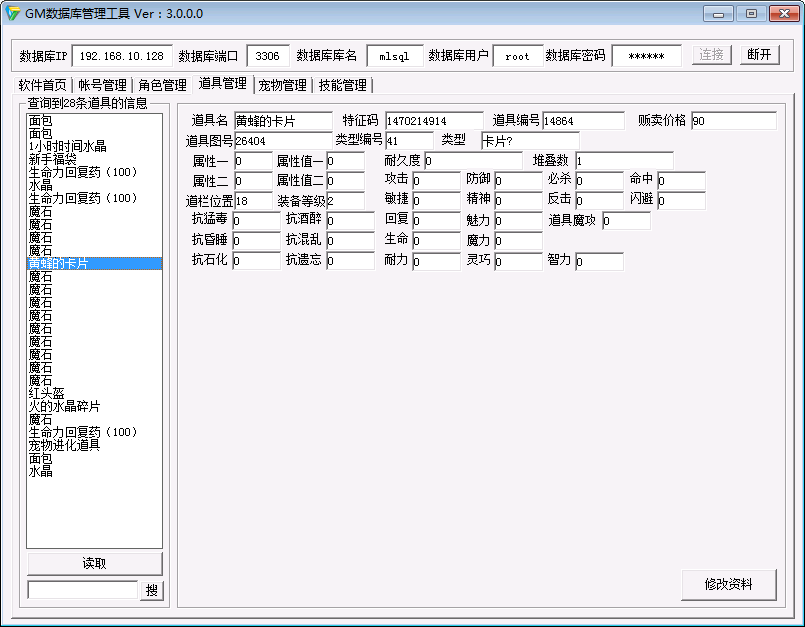
Task: Click the 修改资料 button
Action: pos(728,584)
